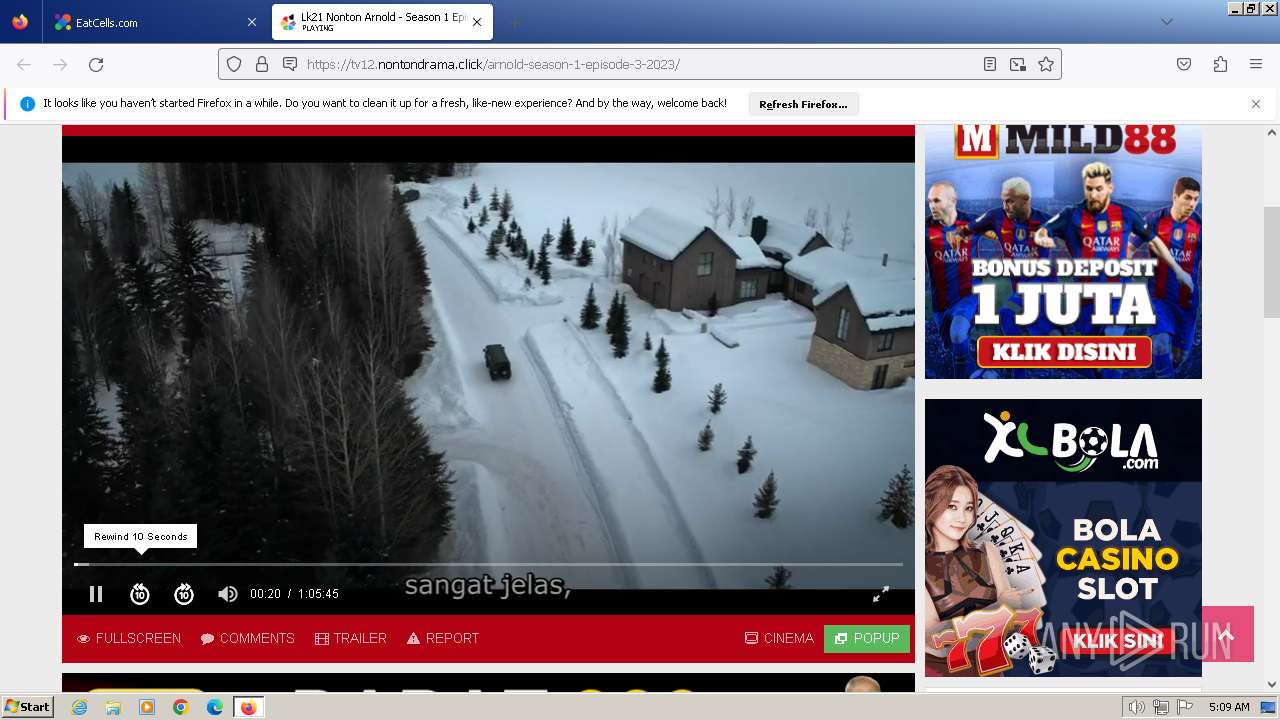
Task: Dismiss the Firefox refresh notification bar
Action: [x=1256, y=104]
